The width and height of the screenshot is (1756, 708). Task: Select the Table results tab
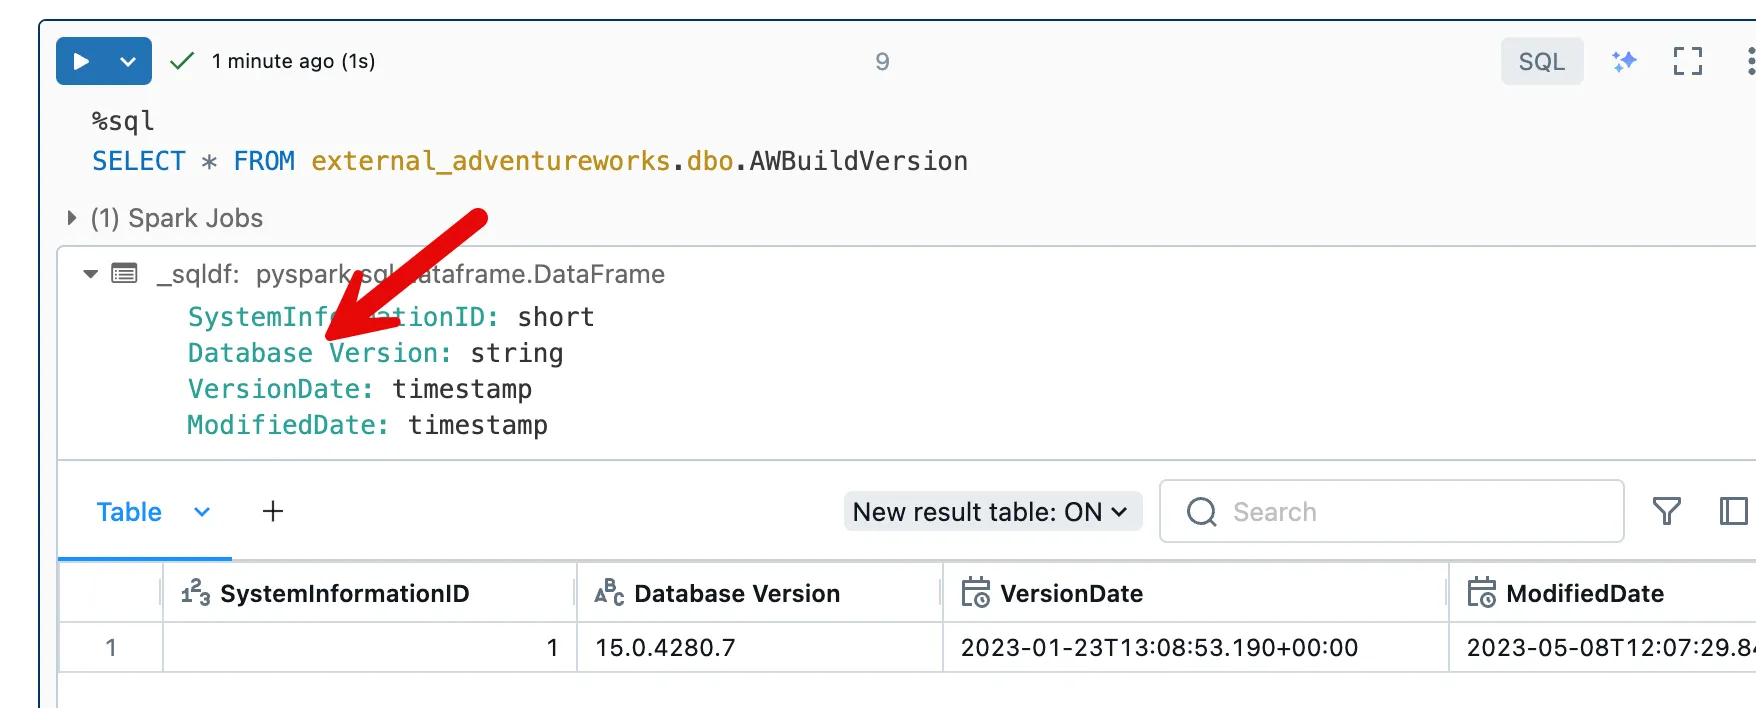click(x=129, y=512)
